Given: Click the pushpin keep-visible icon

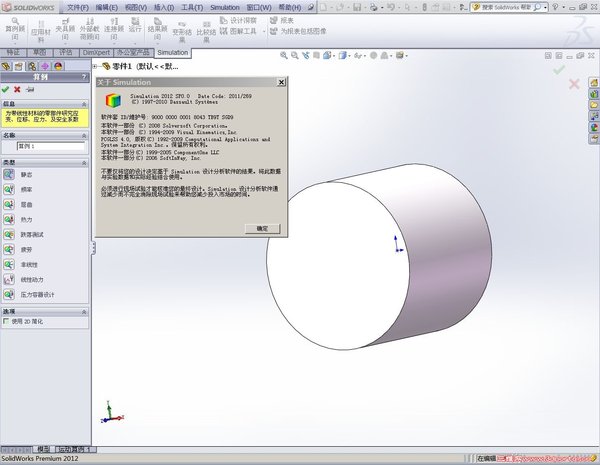Looking at the screenshot, I should pyautogui.click(x=30, y=89).
